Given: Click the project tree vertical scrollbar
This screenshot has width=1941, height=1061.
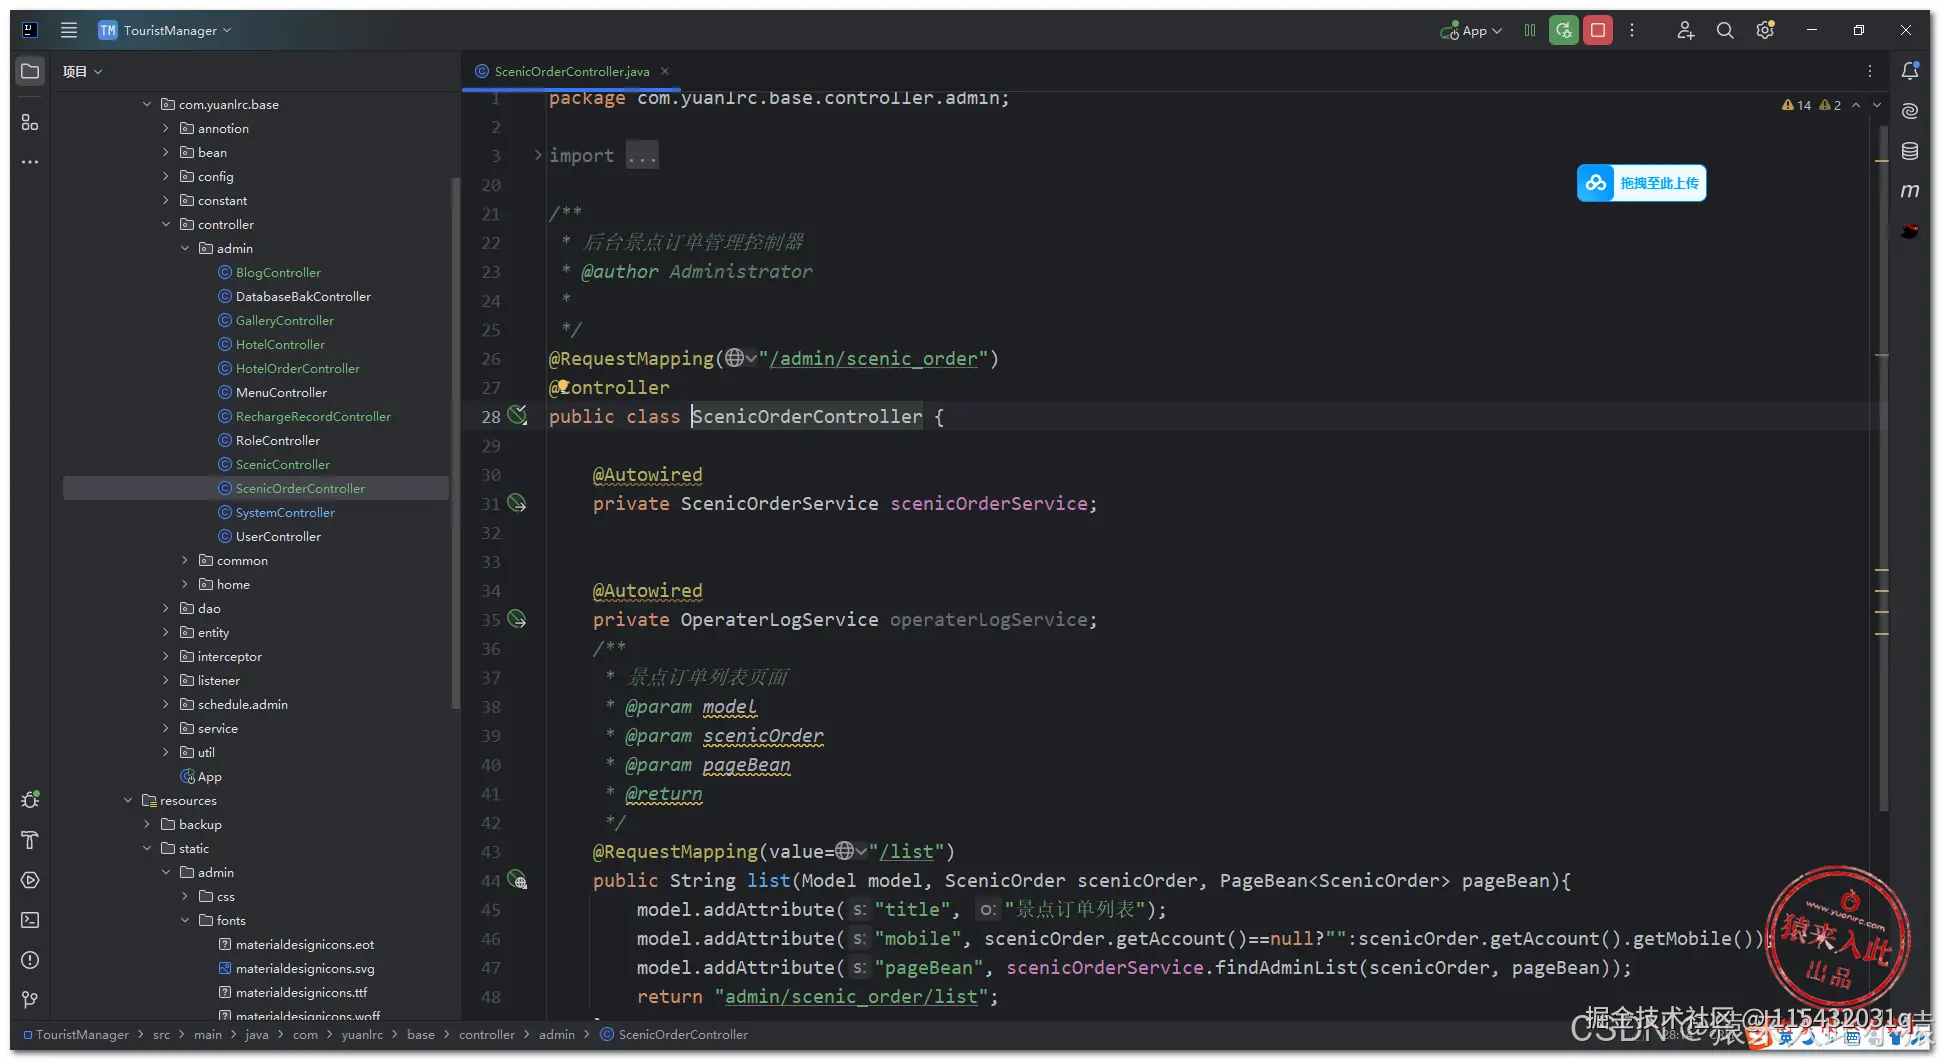Looking at the screenshot, I should point(456,443).
